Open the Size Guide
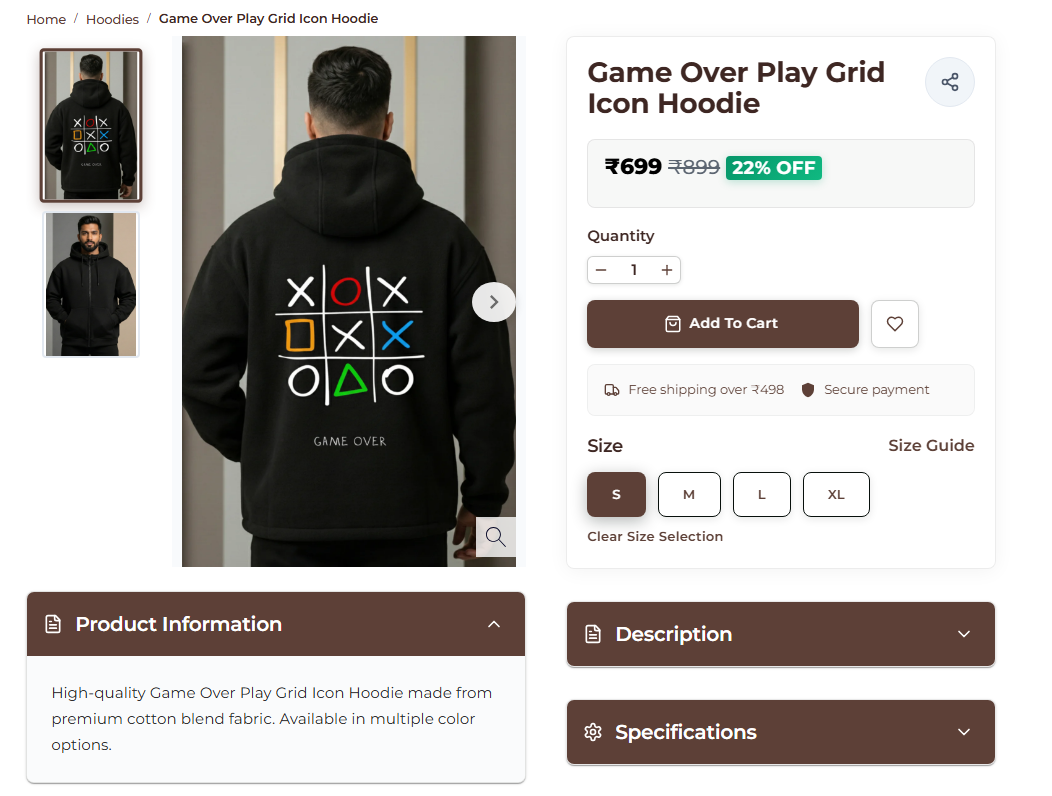The image size is (1052, 796). coord(930,446)
